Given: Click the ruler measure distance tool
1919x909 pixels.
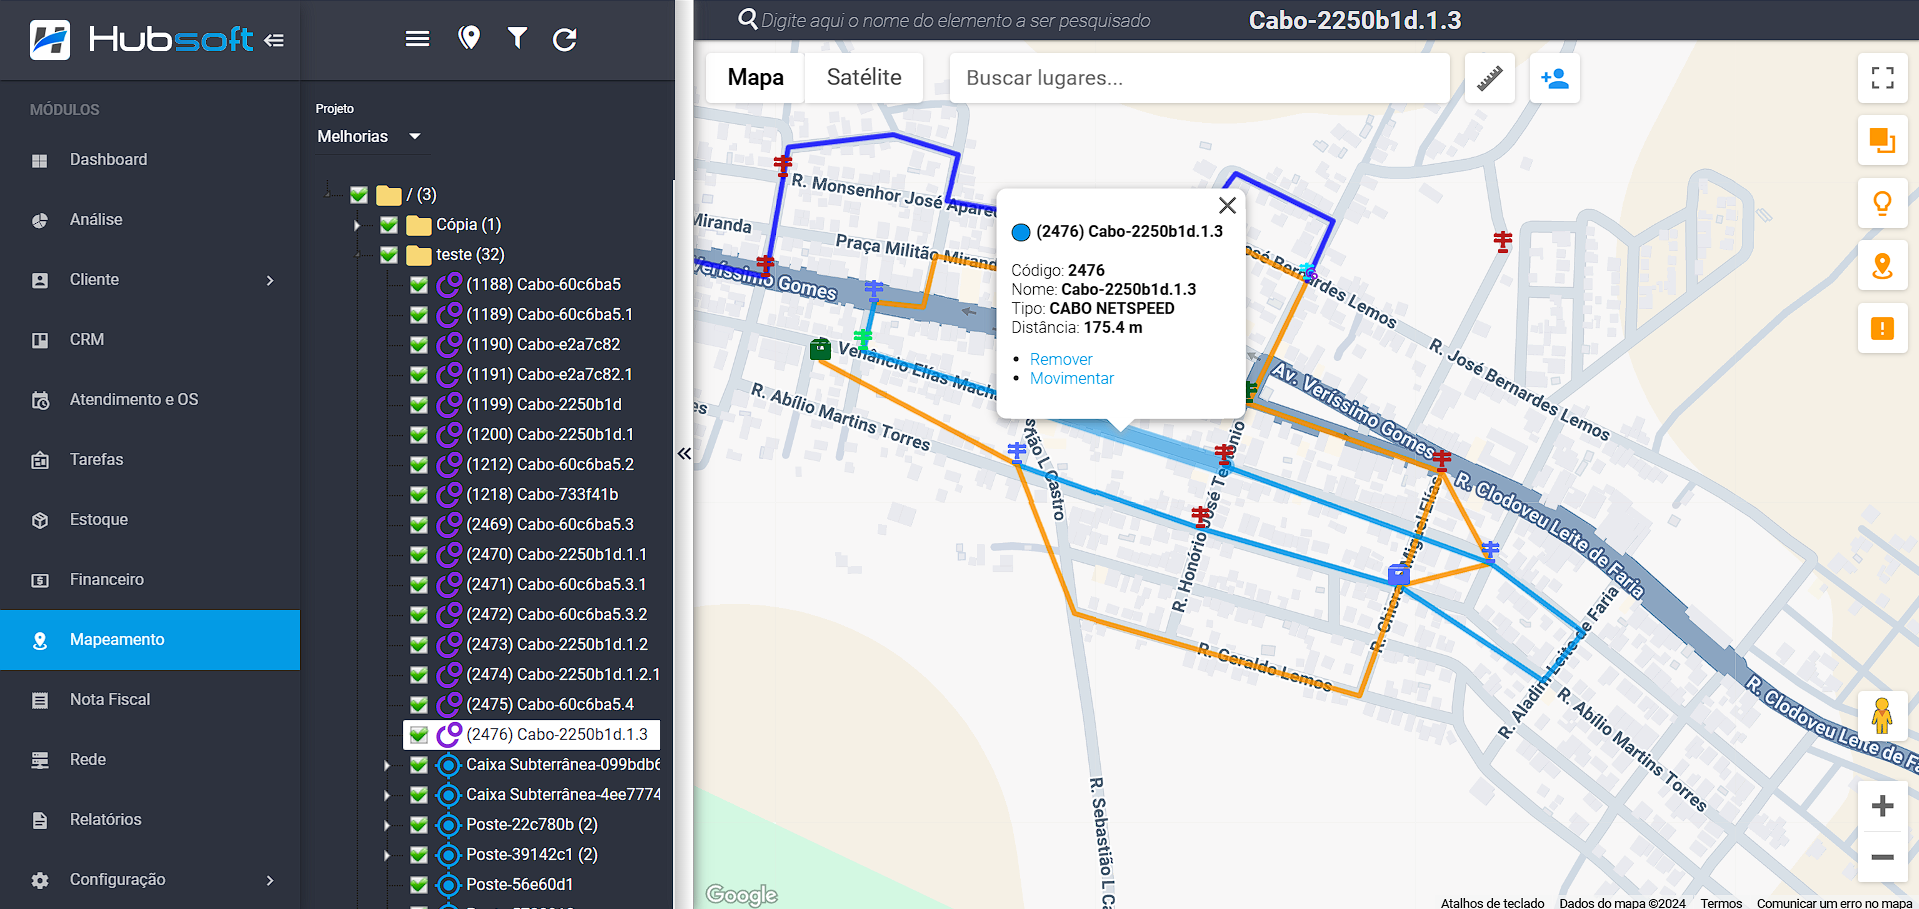Looking at the screenshot, I should point(1489,78).
